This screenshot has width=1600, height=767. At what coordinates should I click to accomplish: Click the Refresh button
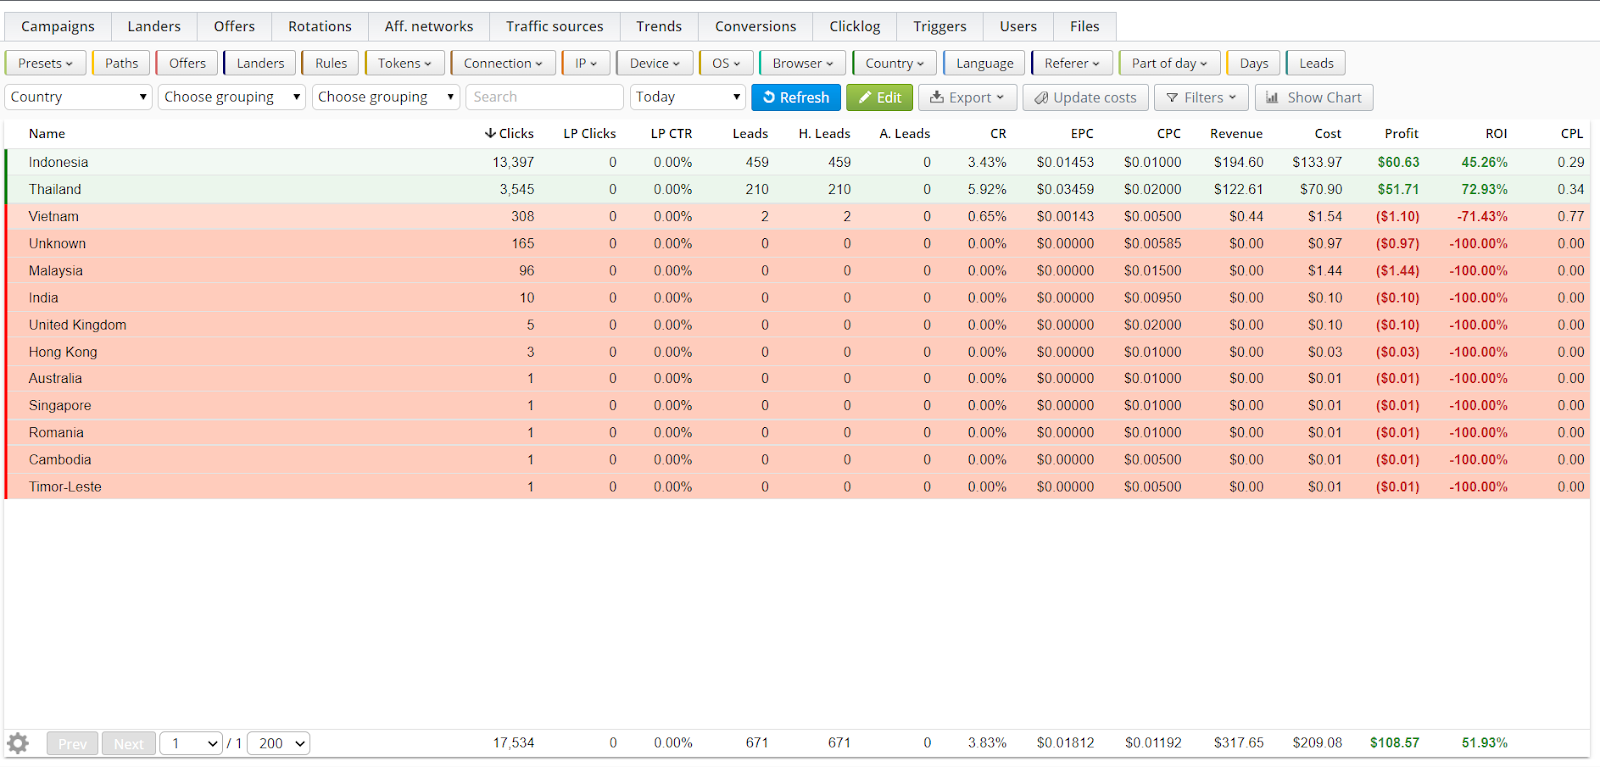point(796,97)
